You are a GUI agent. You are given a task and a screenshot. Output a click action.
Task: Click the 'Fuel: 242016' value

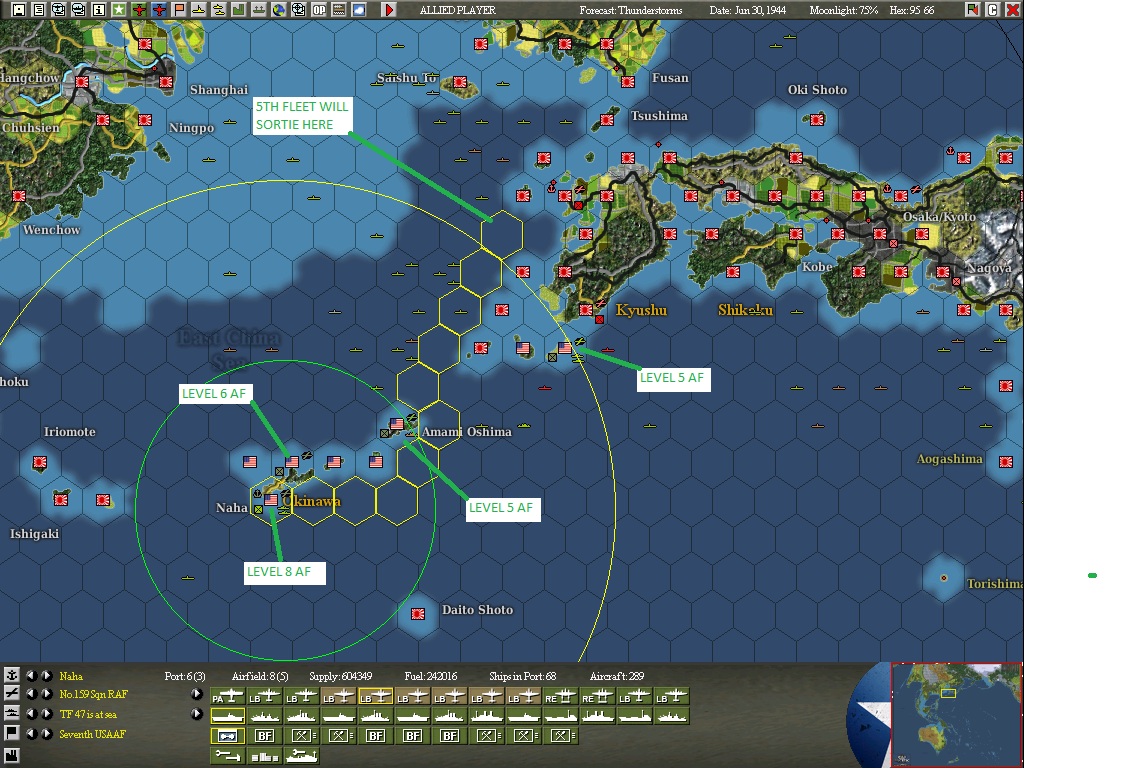[431, 676]
